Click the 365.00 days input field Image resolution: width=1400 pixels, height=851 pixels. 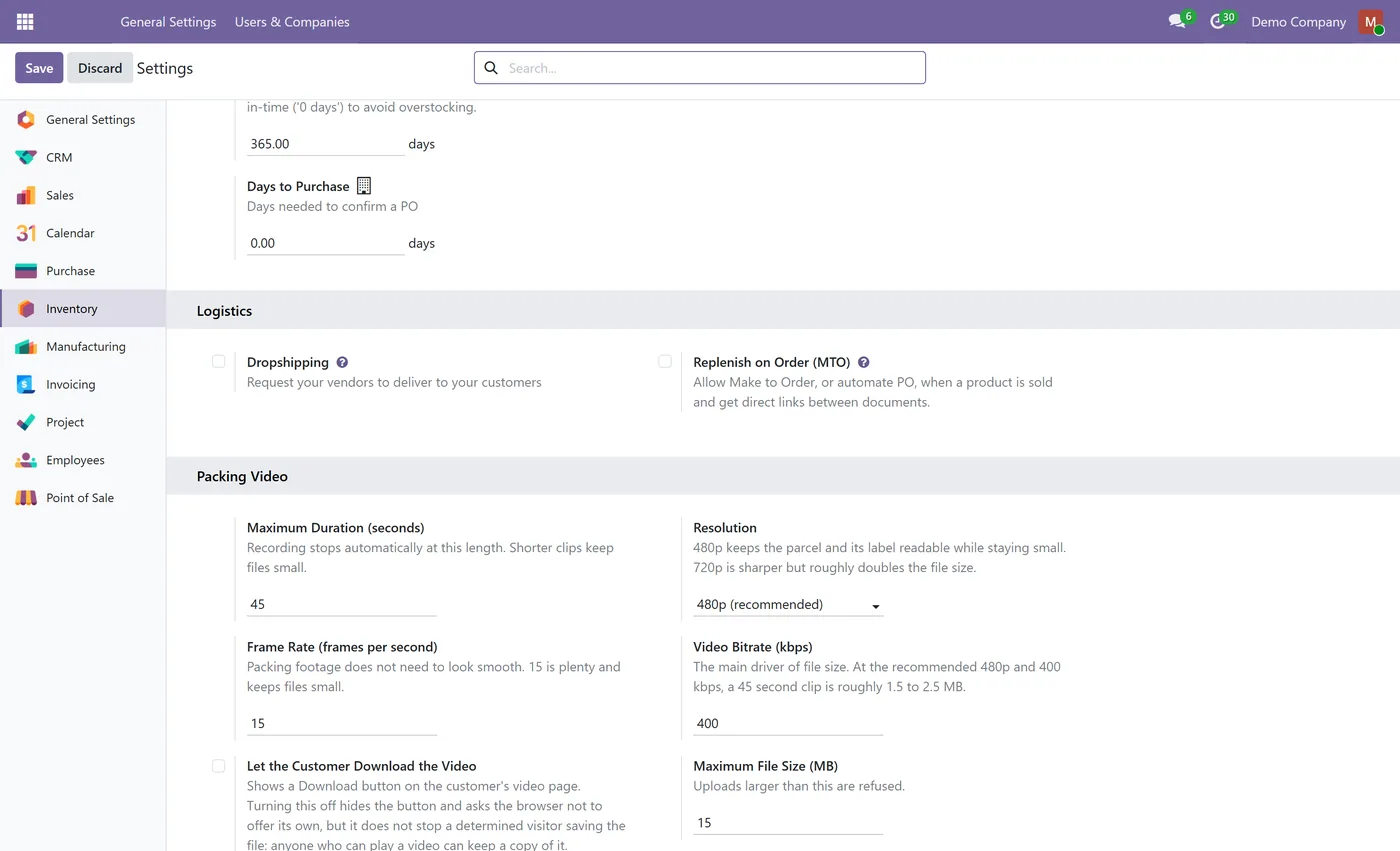325,144
